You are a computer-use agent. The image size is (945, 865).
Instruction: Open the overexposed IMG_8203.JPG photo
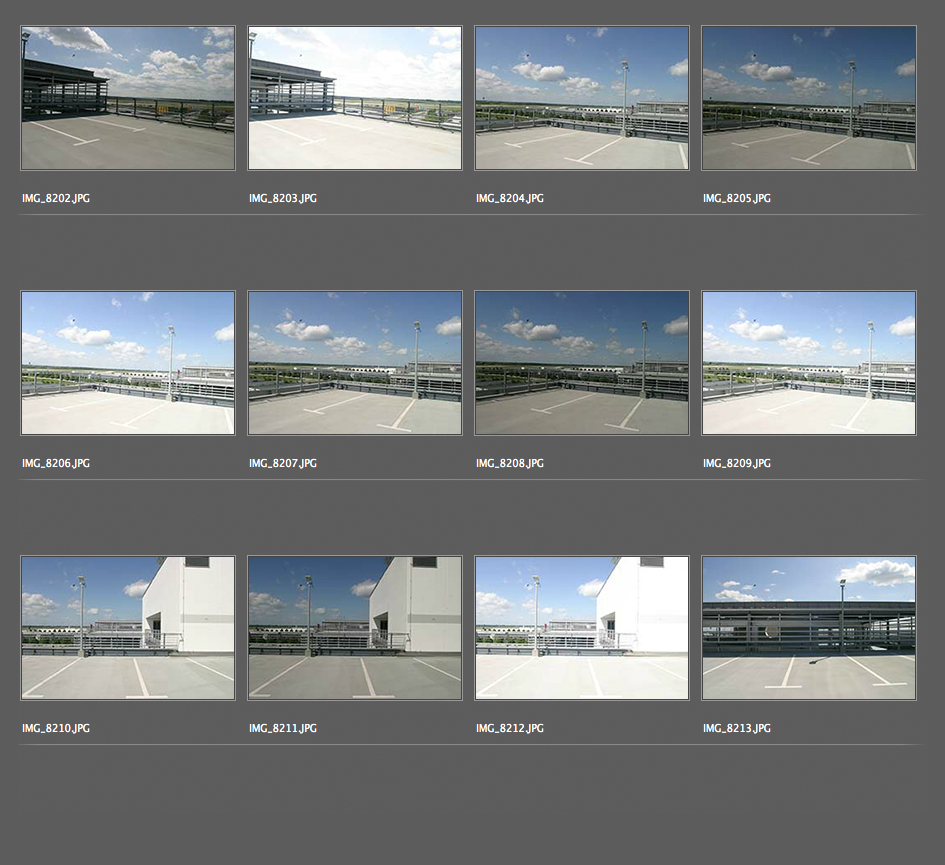(355, 98)
